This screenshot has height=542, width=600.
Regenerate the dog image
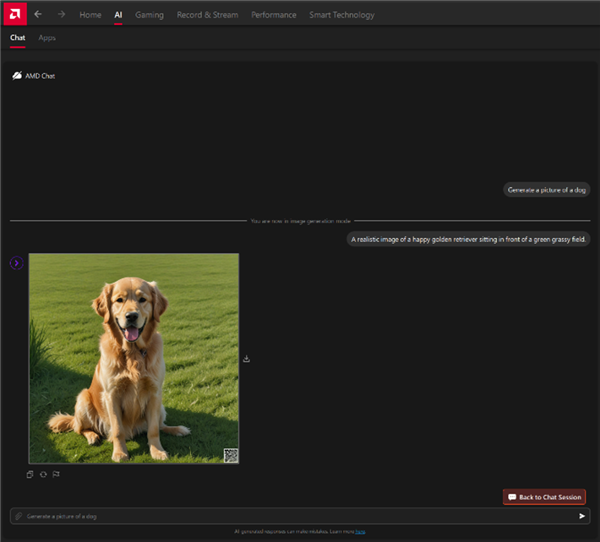pyautogui.click(x=43, y=474)
